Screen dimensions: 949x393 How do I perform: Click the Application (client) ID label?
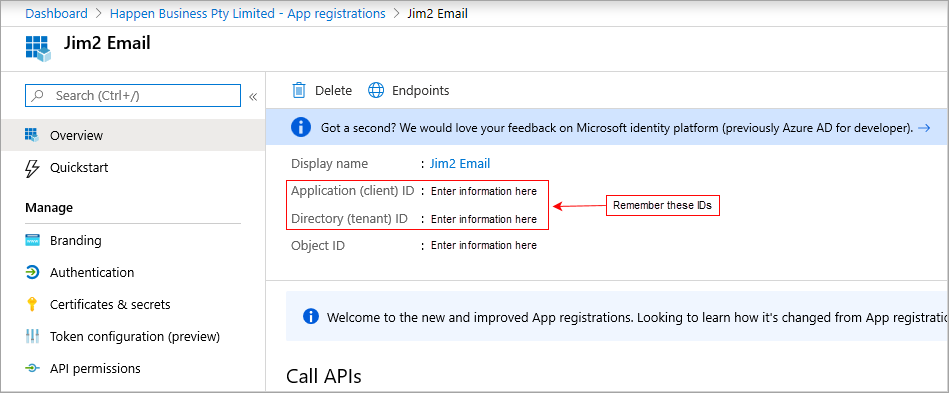pos(352,191)
